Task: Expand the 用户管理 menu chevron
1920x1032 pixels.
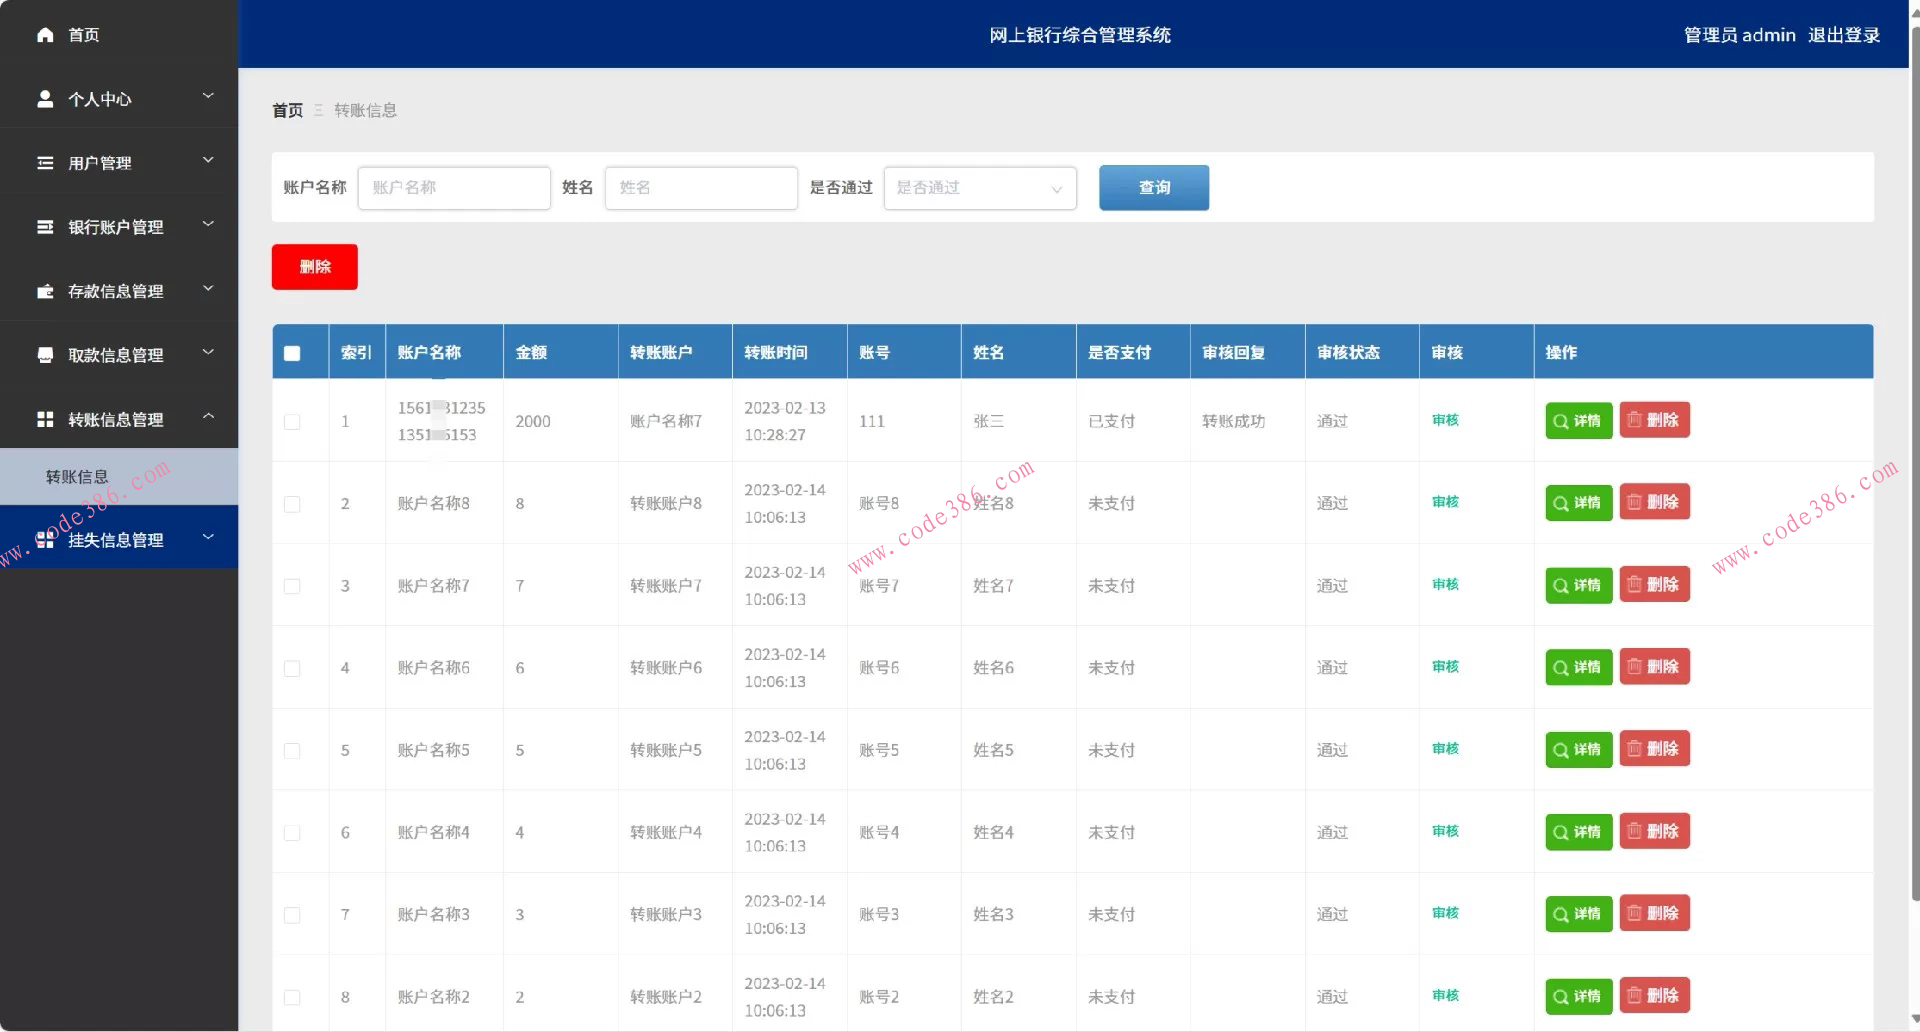Action: pos(208,160)
